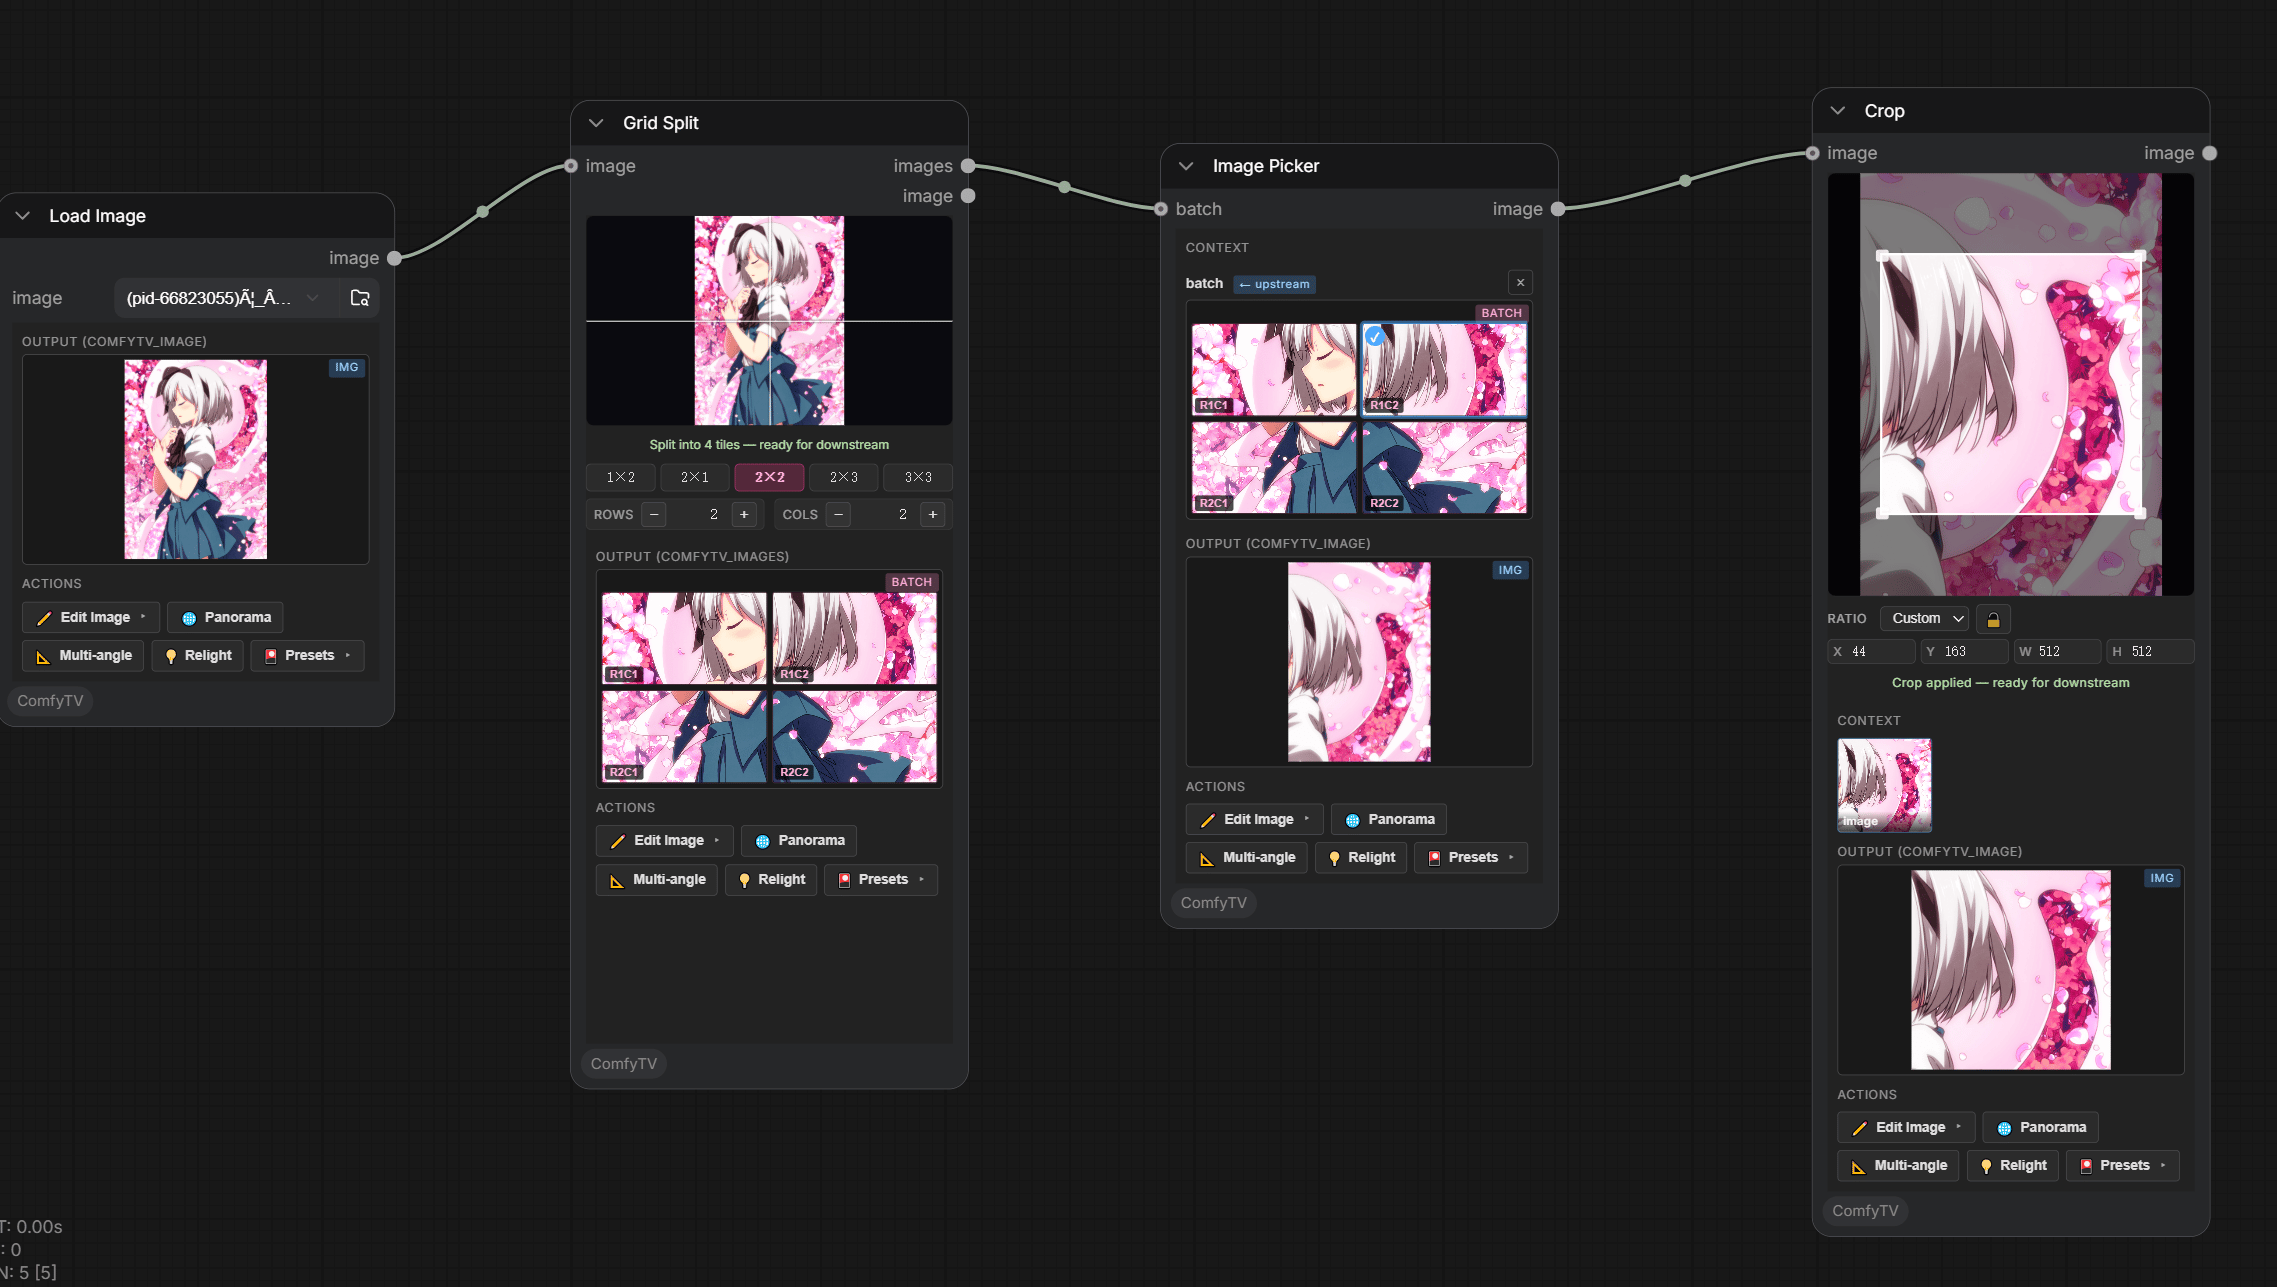The height and width of the screenshot is (1287, 2277).
Task: Click Panorama in Image Picker actions
Action: 1389,820
